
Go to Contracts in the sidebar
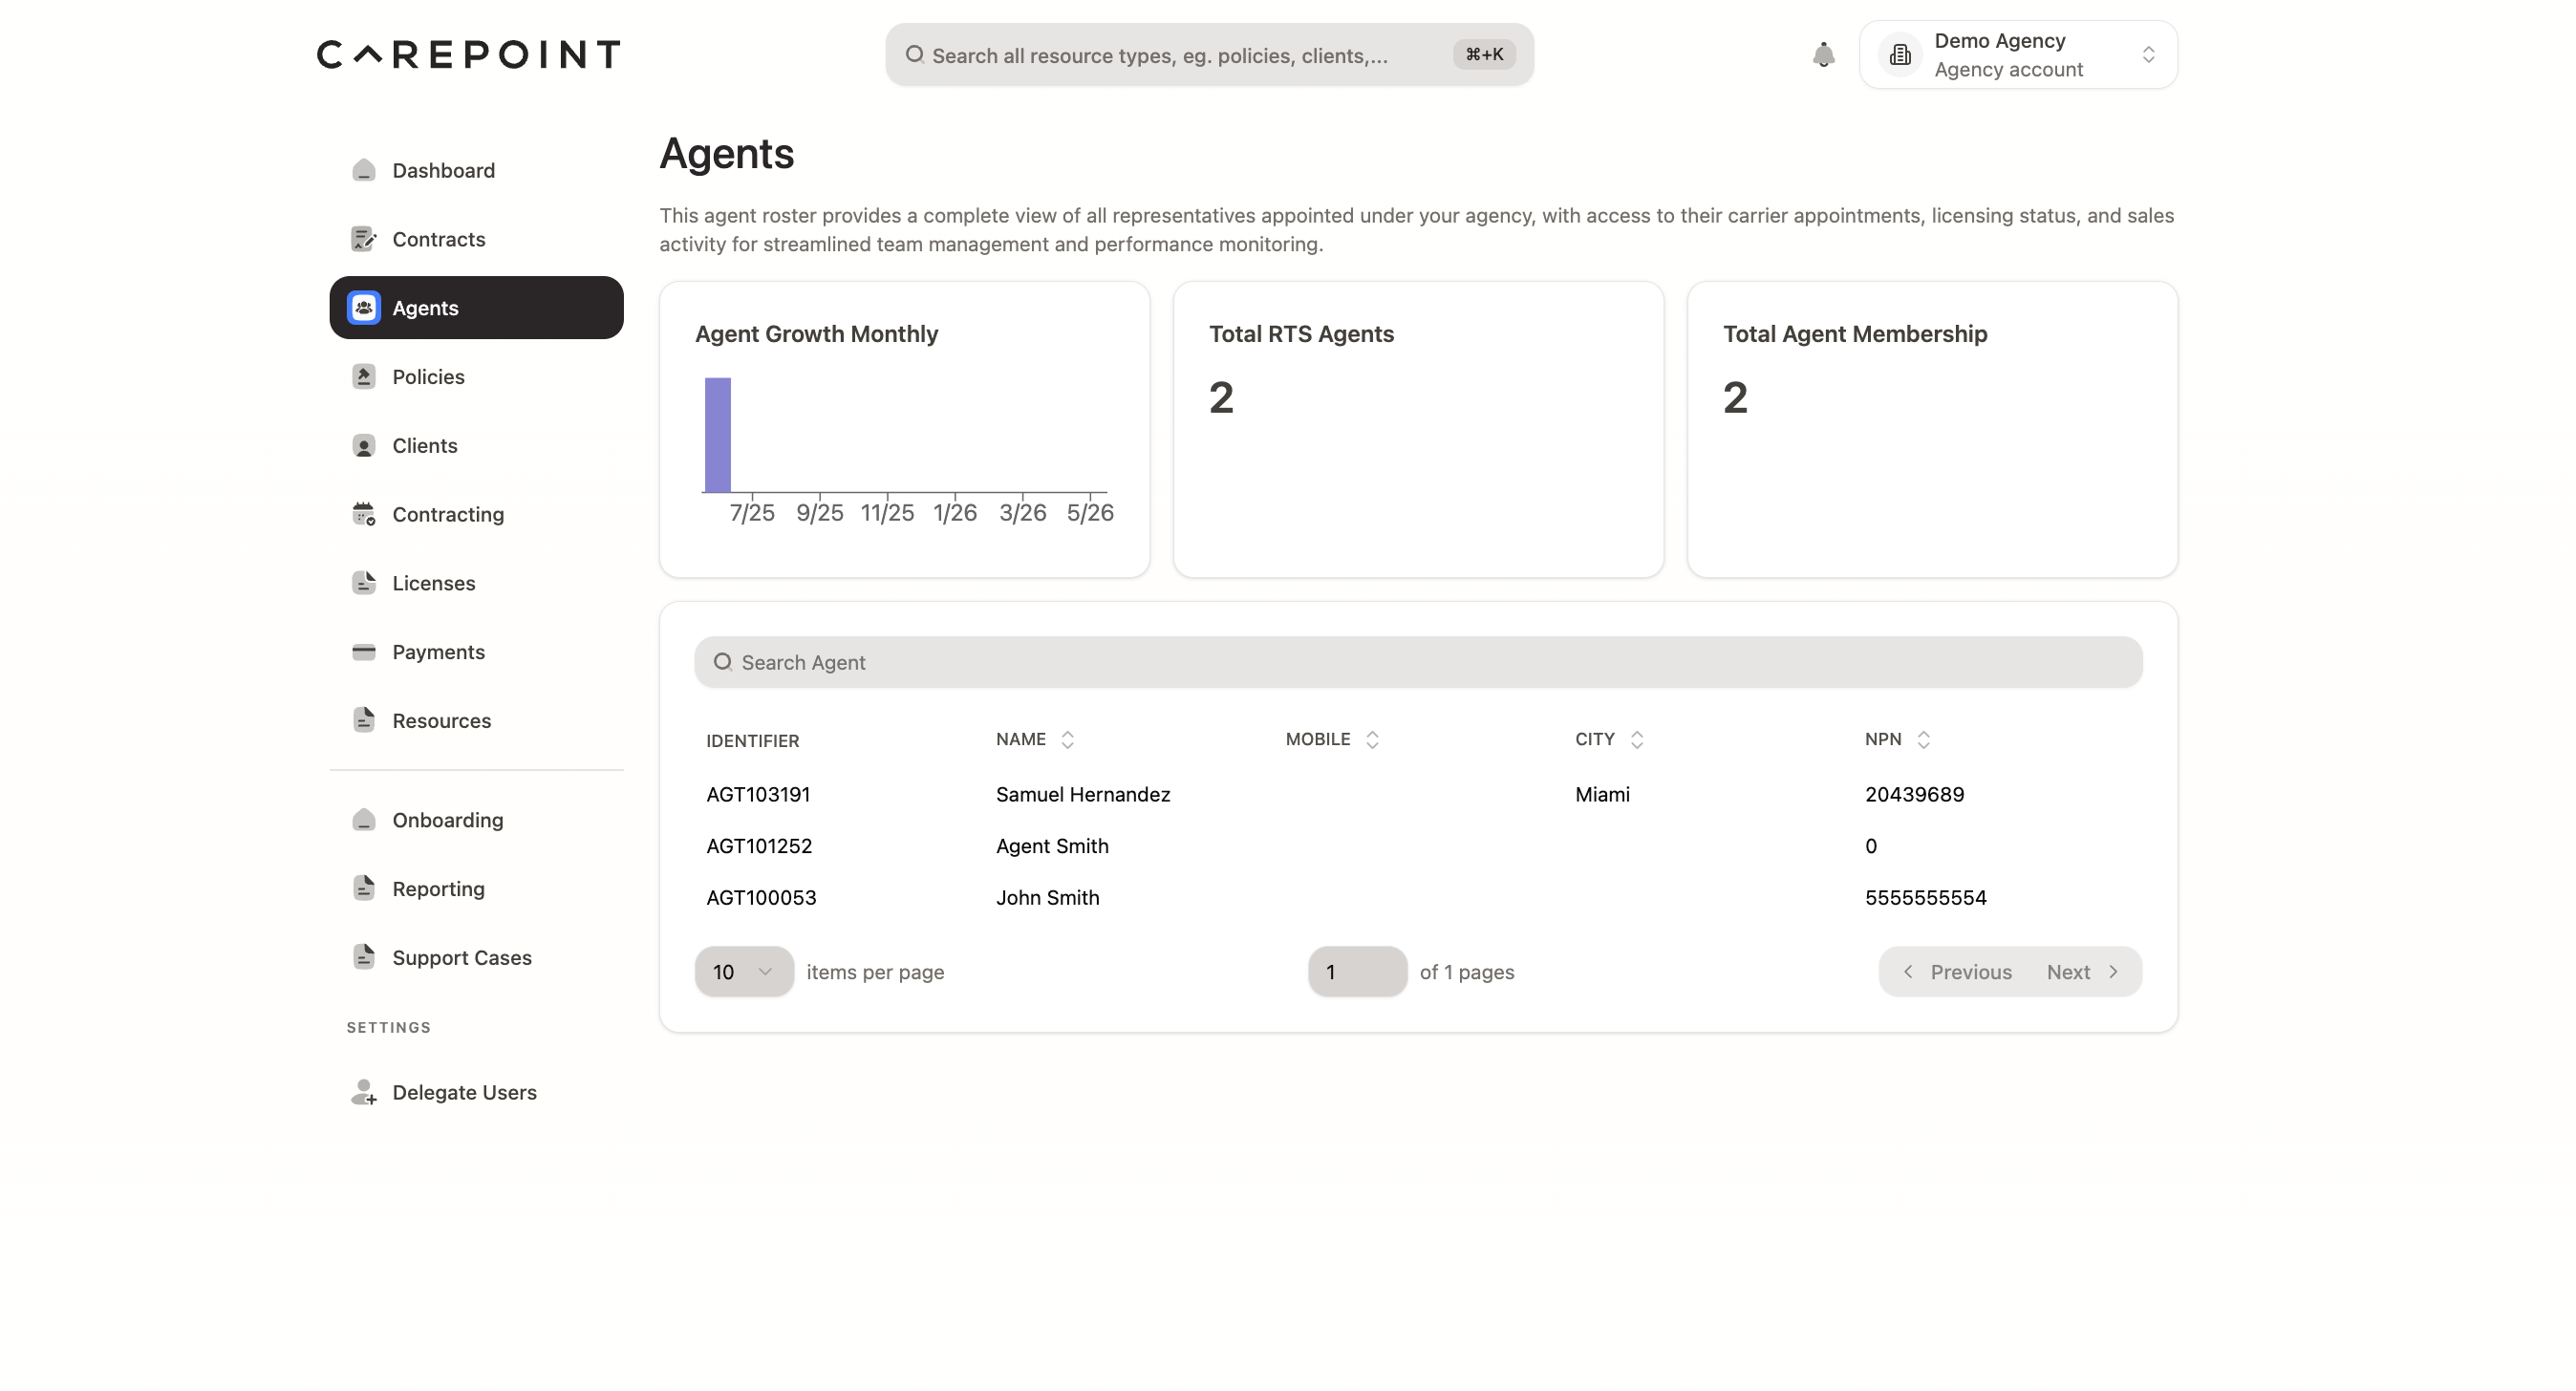click(x=476, y=239)
